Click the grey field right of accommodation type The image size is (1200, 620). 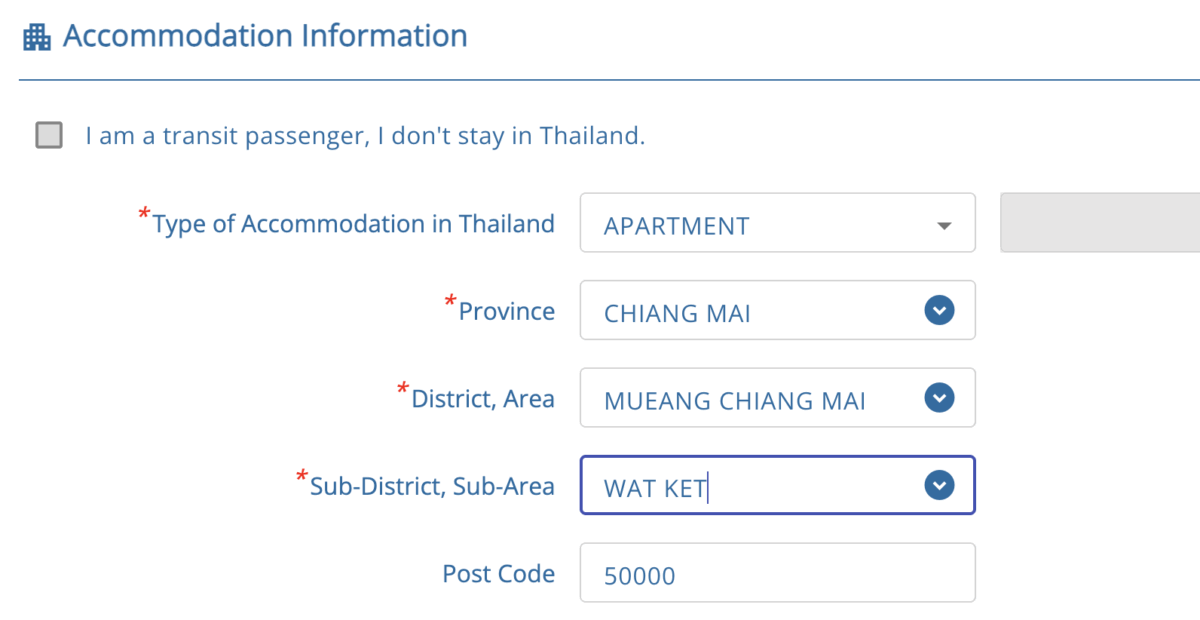(1100, 223)
